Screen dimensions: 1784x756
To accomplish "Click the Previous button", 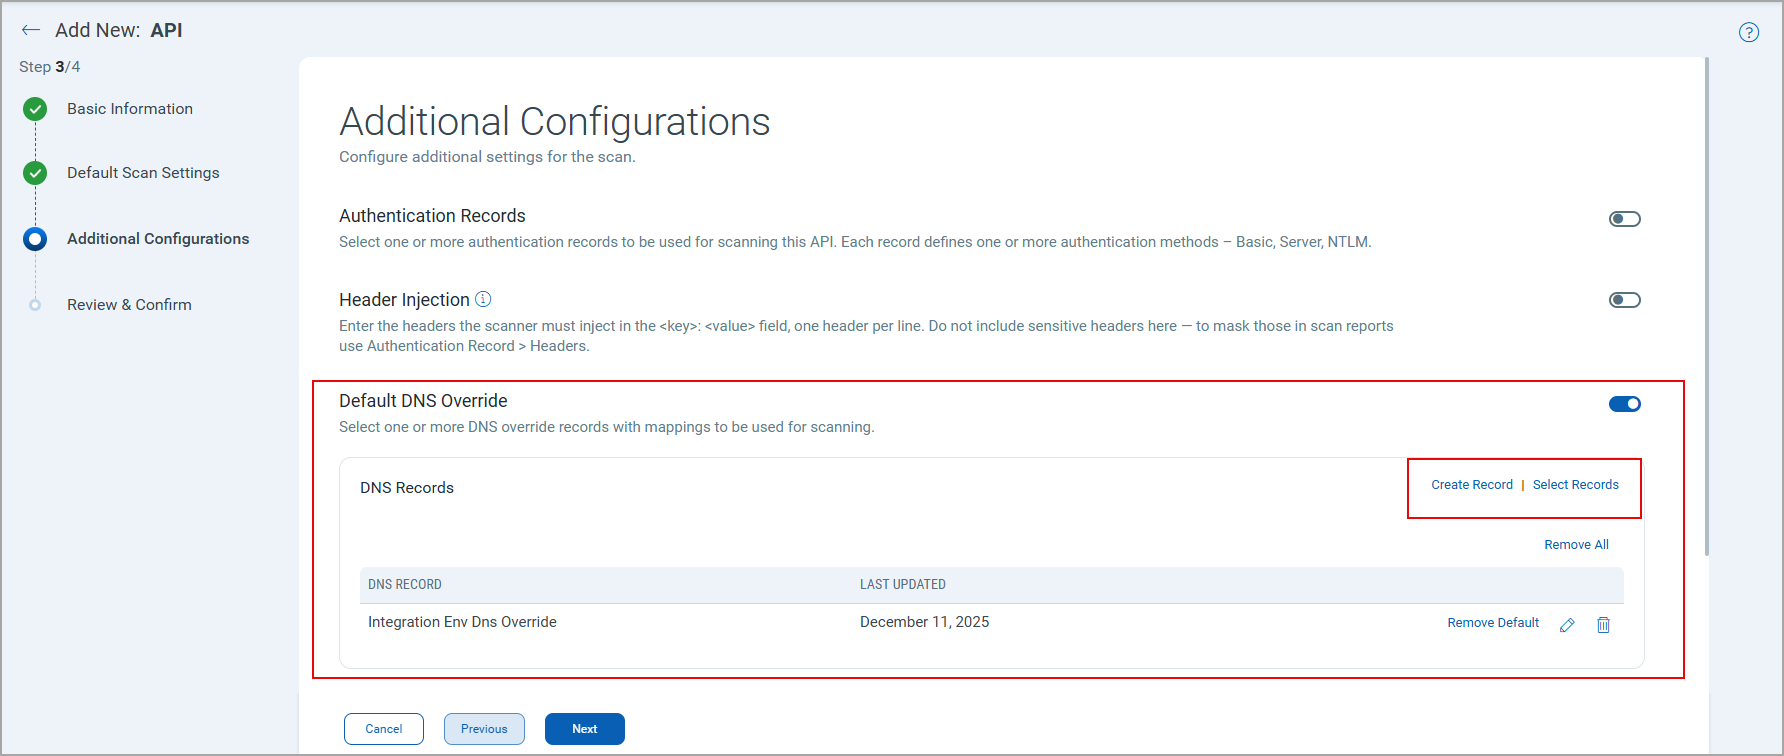I will pos(484,729).
